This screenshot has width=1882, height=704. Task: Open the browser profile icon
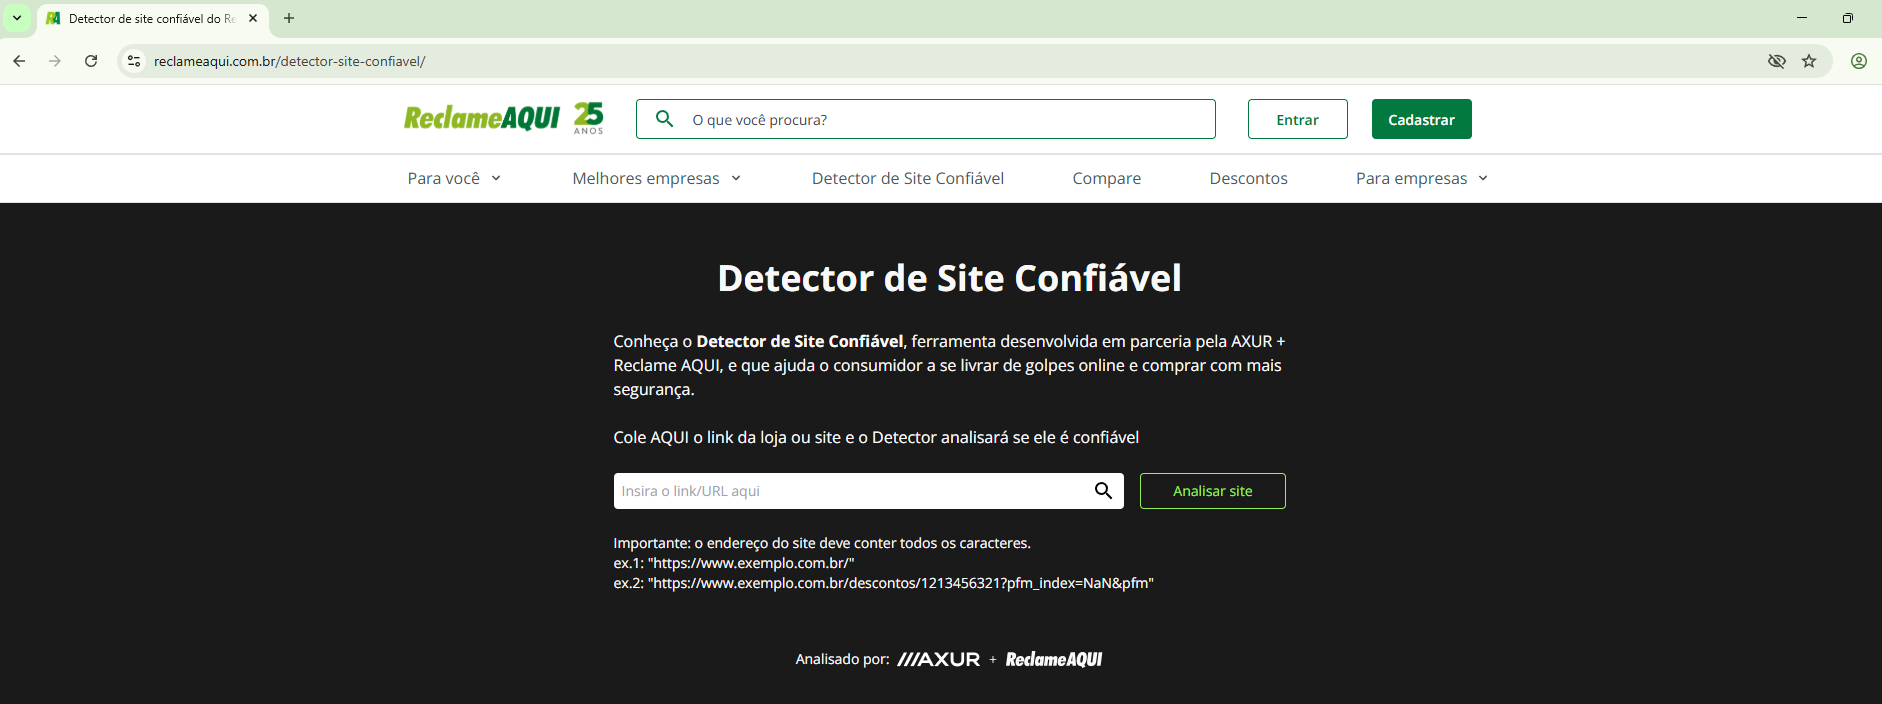click(x=1859, y=61)
